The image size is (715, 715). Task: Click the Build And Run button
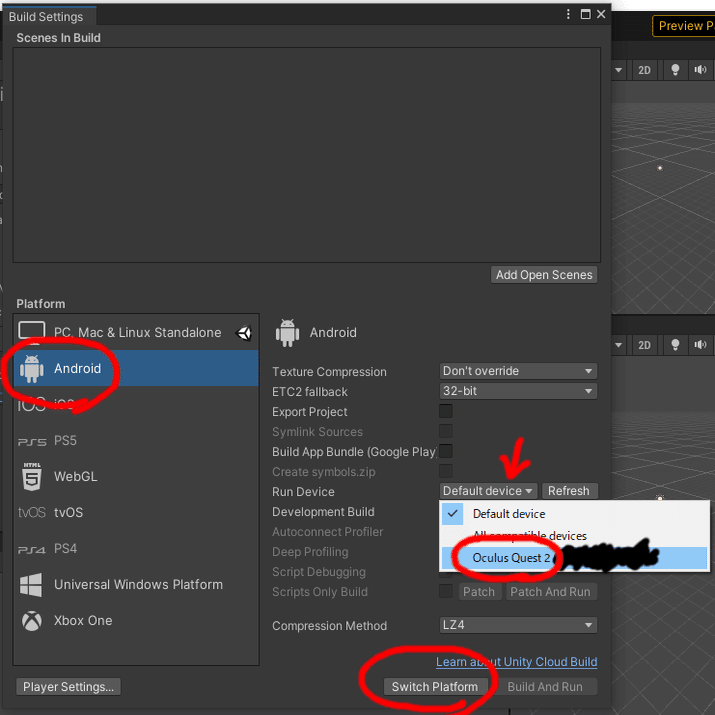pyautogui.click(x=545, y=687)
